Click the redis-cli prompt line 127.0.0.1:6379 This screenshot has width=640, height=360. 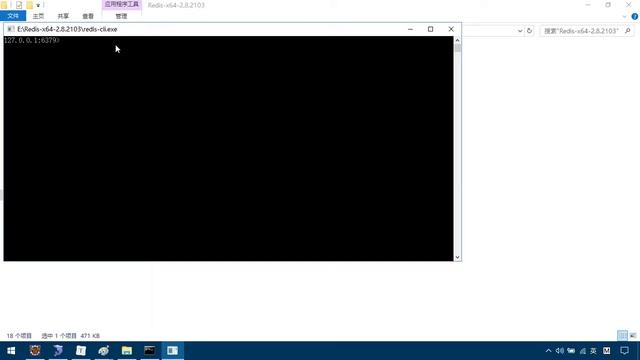[x=32, y=40]
